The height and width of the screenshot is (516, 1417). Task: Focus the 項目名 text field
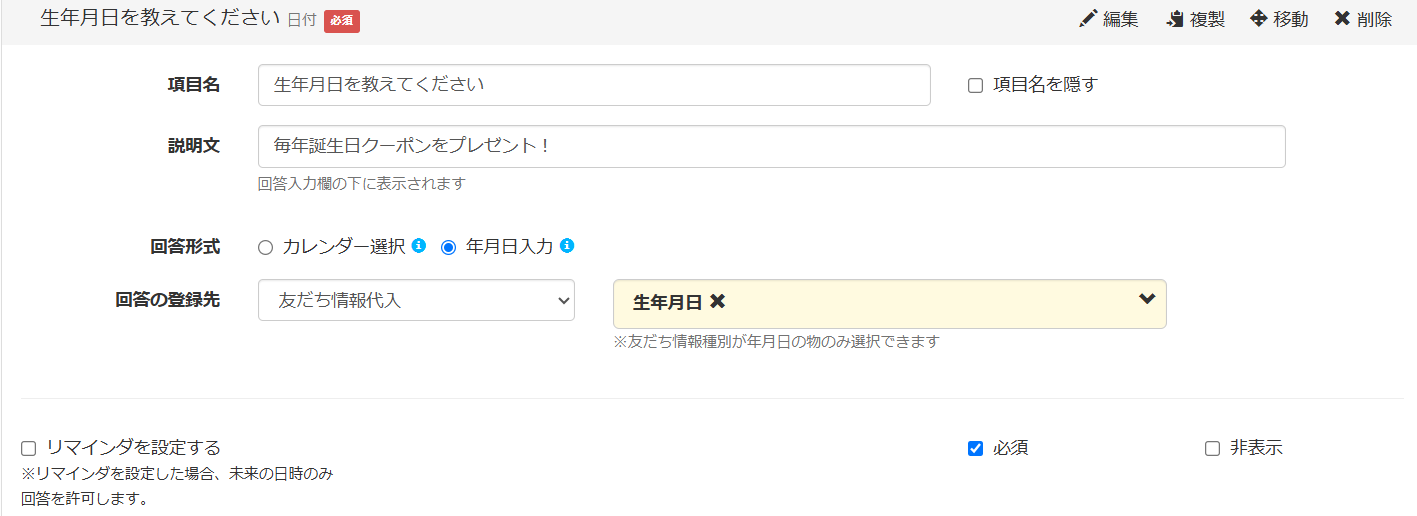click(594, 85)
